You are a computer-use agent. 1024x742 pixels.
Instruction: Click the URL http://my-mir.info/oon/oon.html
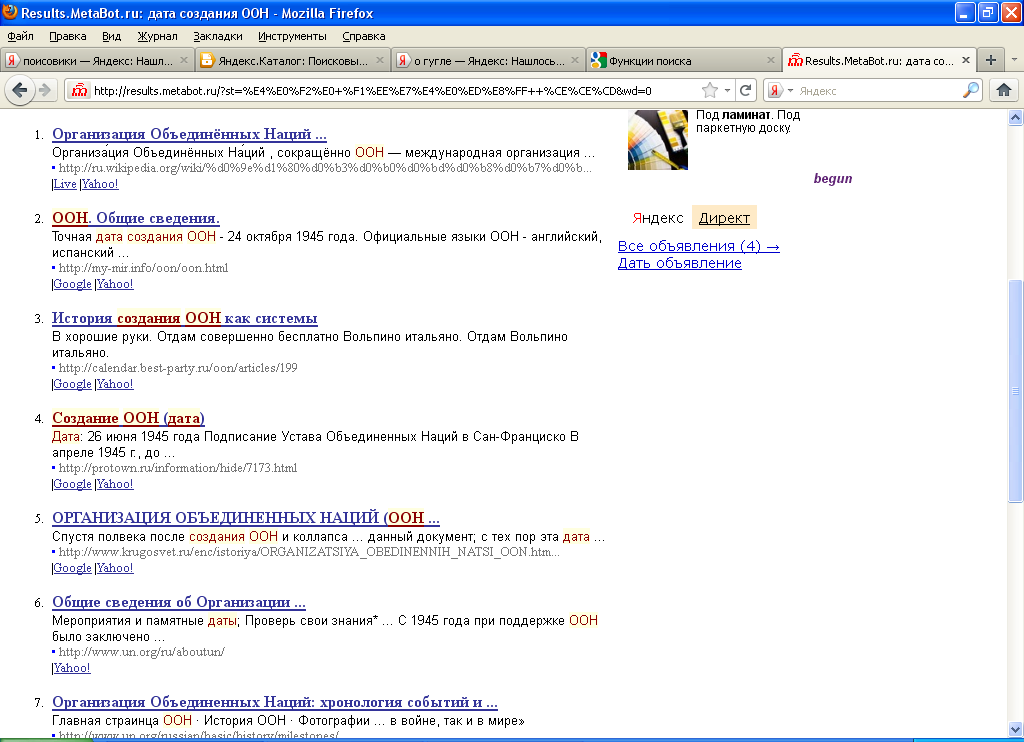point(144,268)
